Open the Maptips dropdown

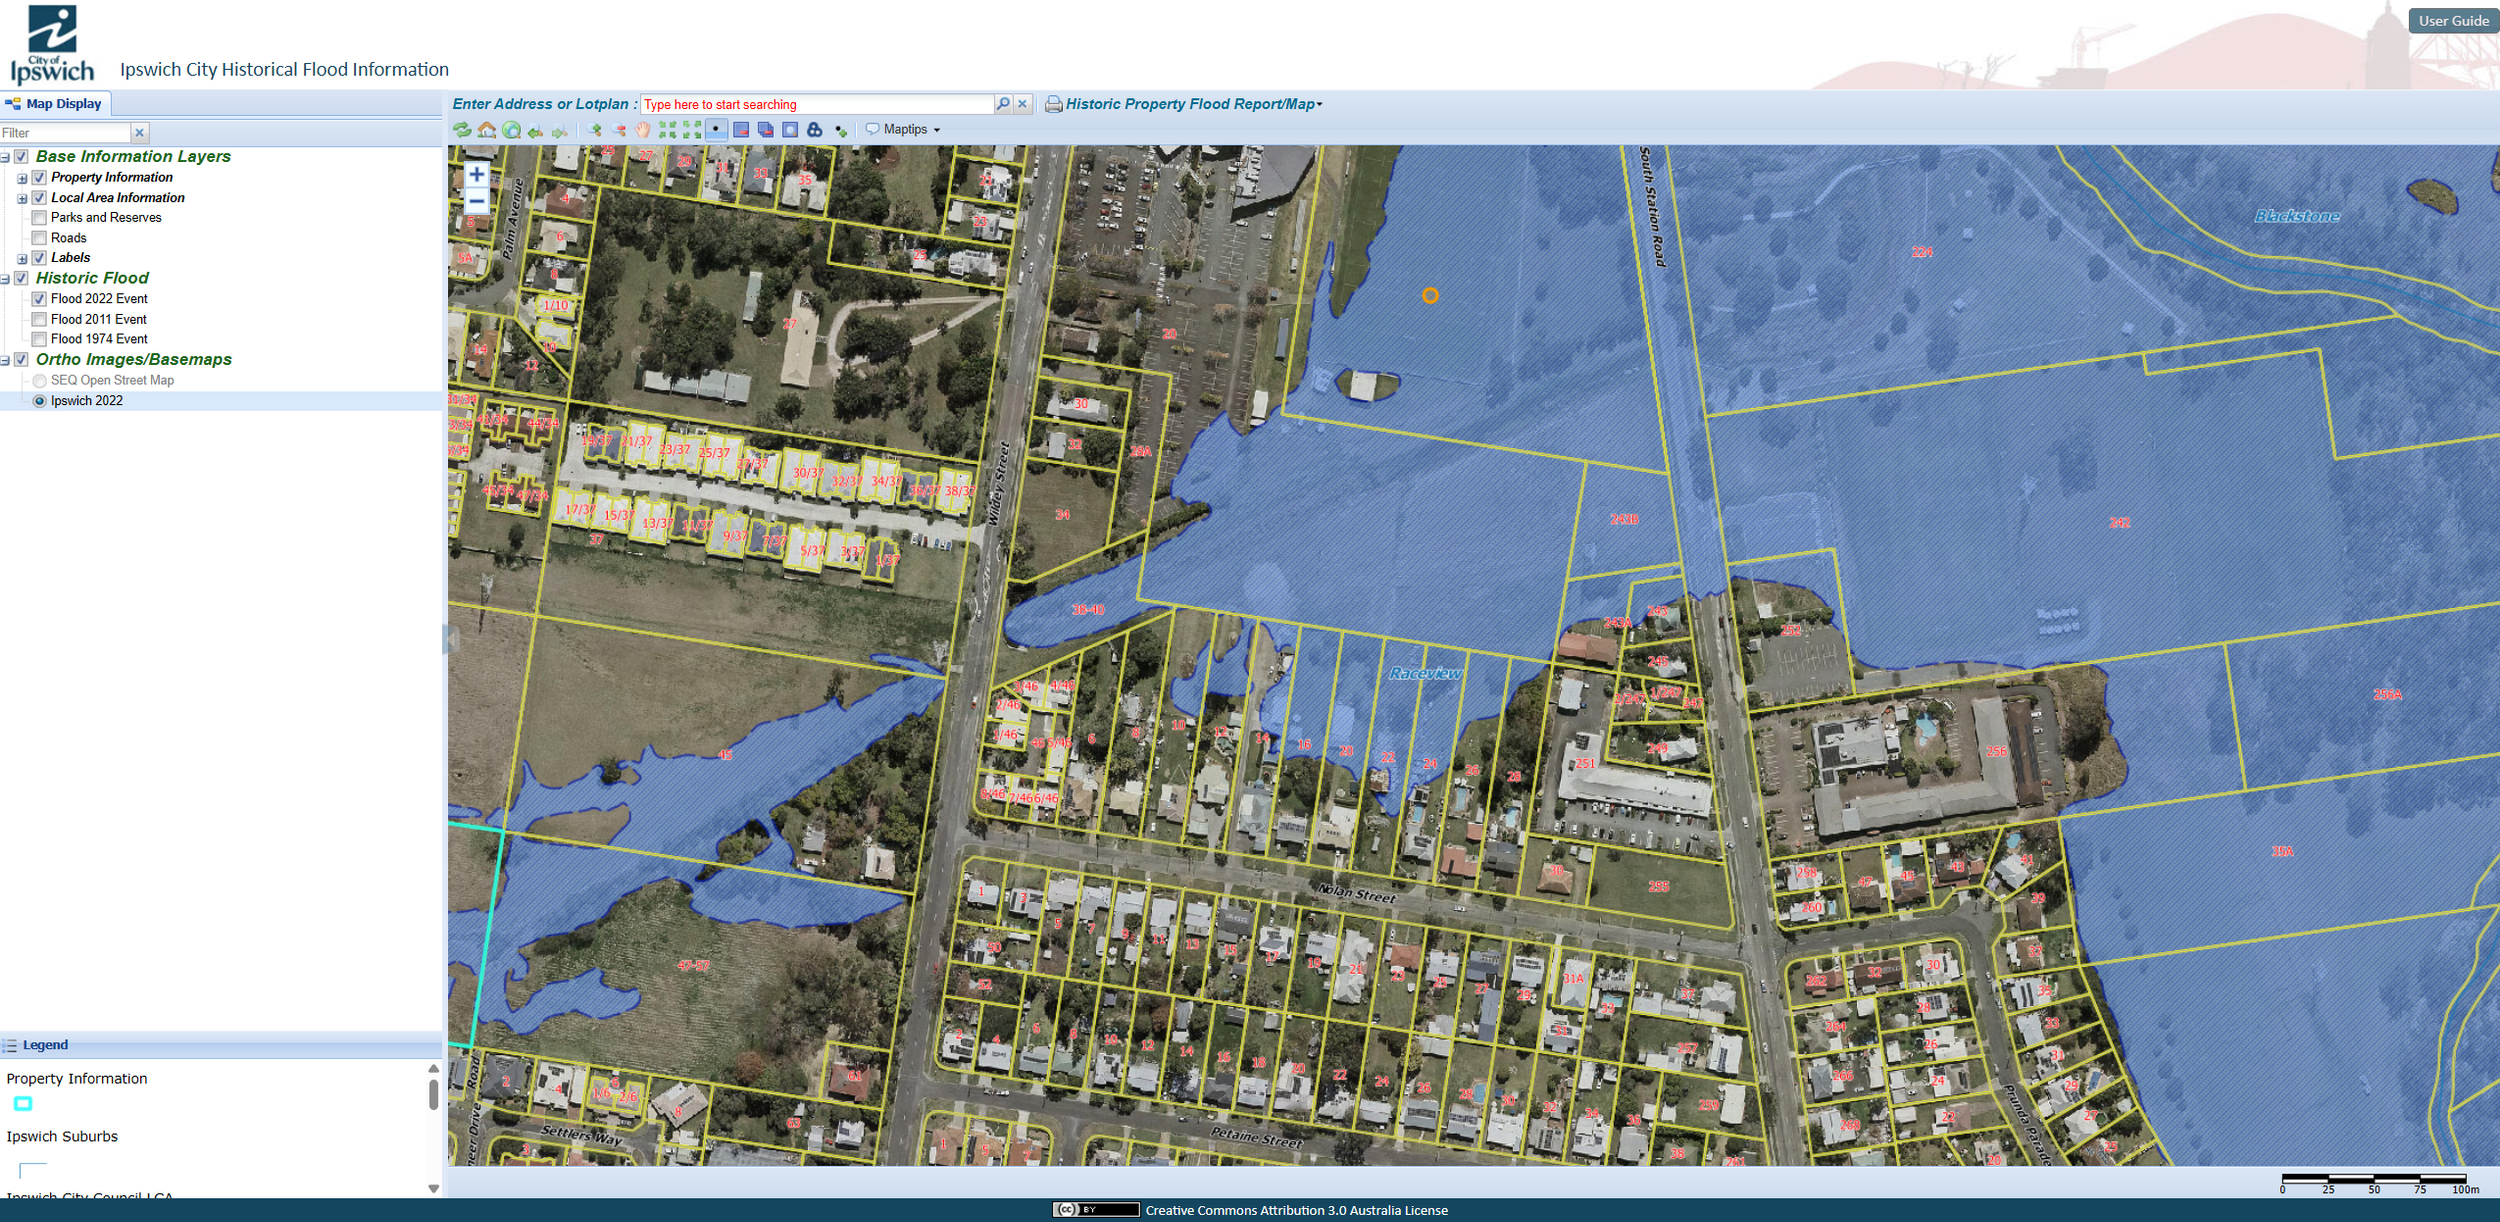pos(903,130)
